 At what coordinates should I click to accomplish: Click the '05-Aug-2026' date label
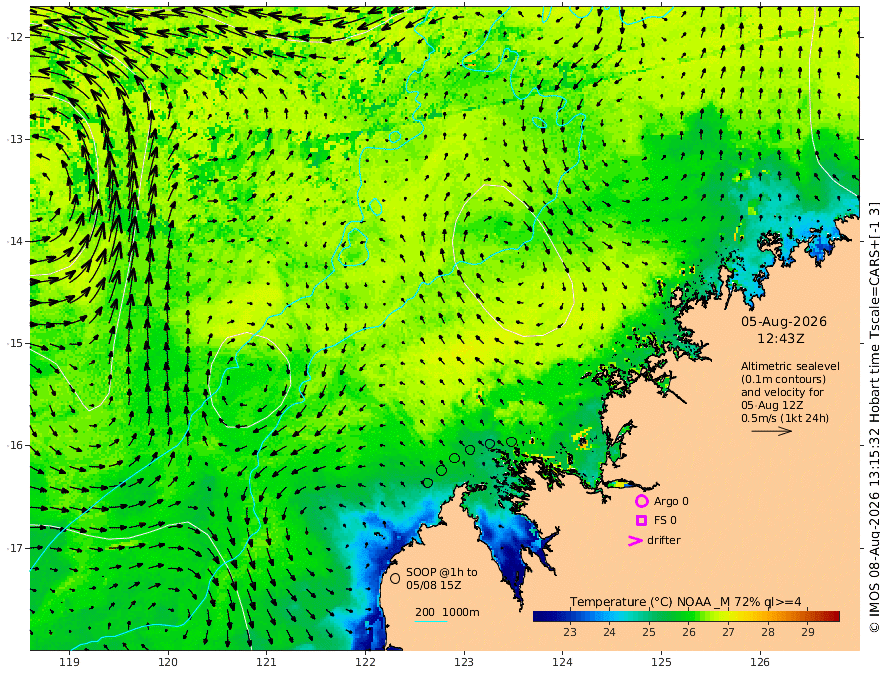784,321
